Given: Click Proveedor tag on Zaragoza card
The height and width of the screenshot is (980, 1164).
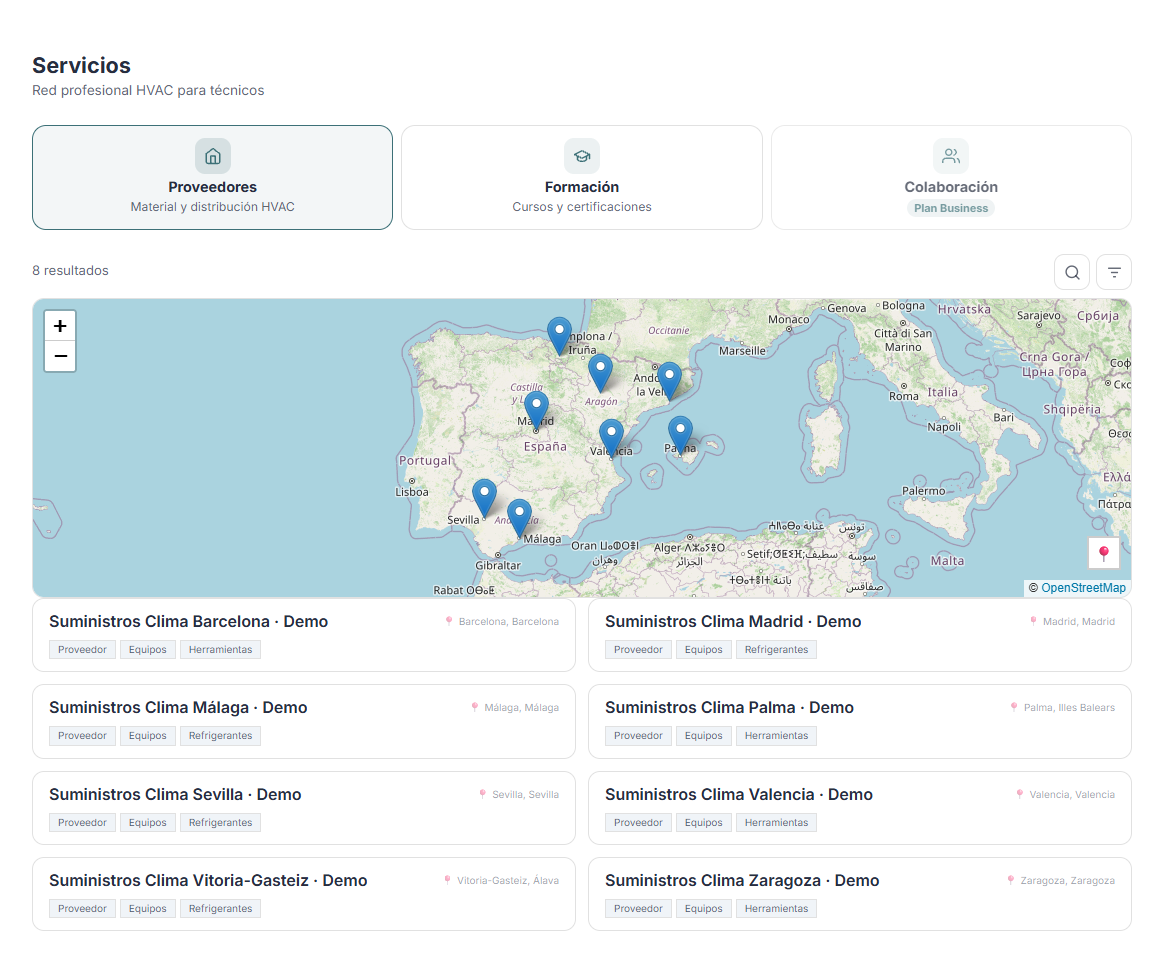Looking at the screenshot, I should (x=638, y=909).
